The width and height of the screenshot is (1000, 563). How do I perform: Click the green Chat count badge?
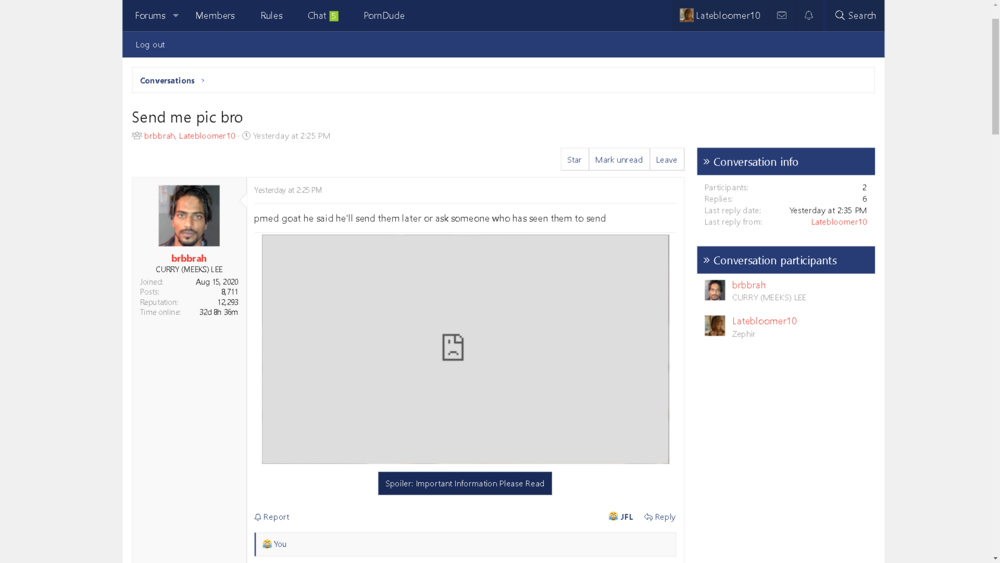pyautogui.click(x=334, y=16)
